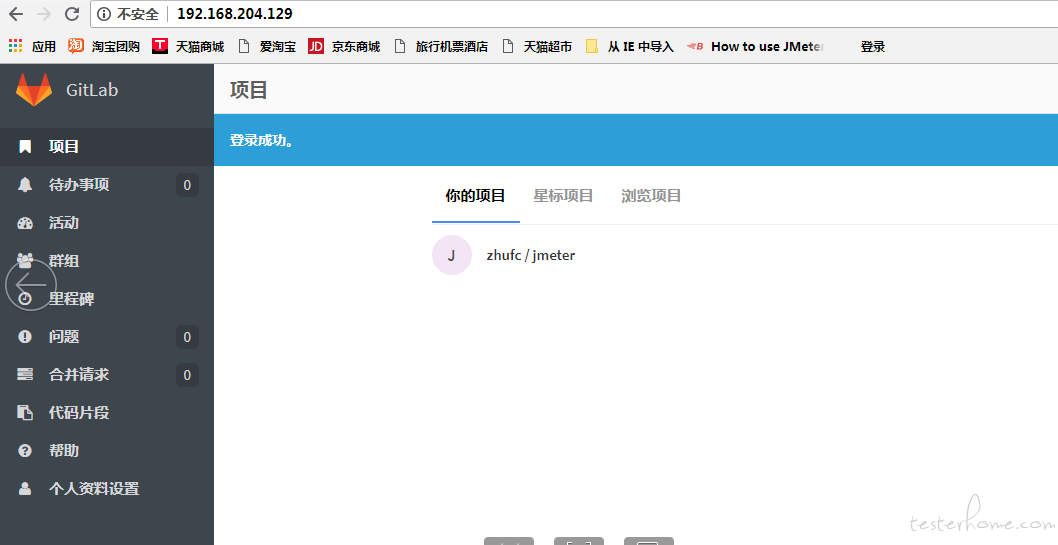Click the clock icon beside 里程碑
Screen dimensions: 1058x545
click(x=25, y=299)
